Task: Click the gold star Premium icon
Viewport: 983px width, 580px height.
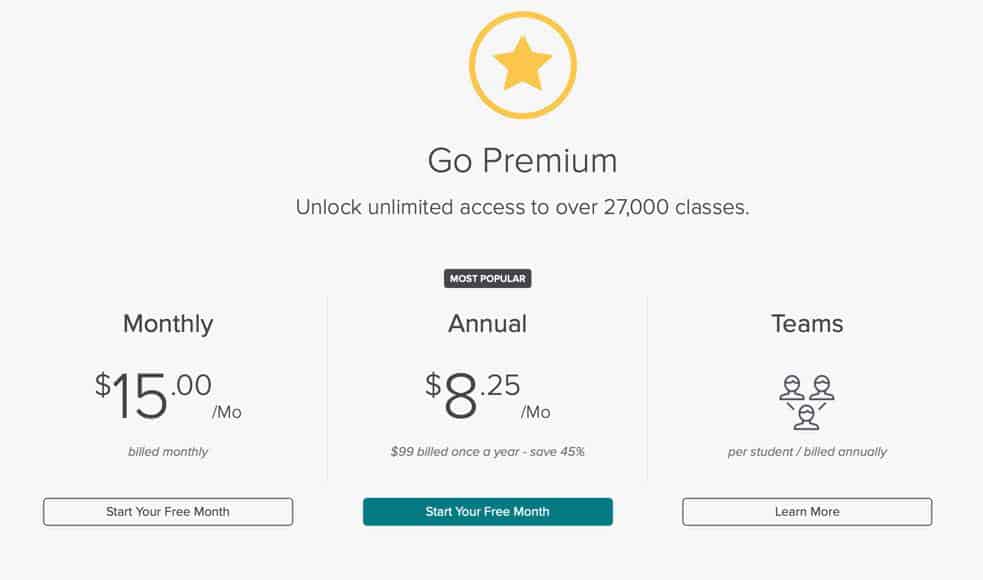Action: [x=522, y=65]
